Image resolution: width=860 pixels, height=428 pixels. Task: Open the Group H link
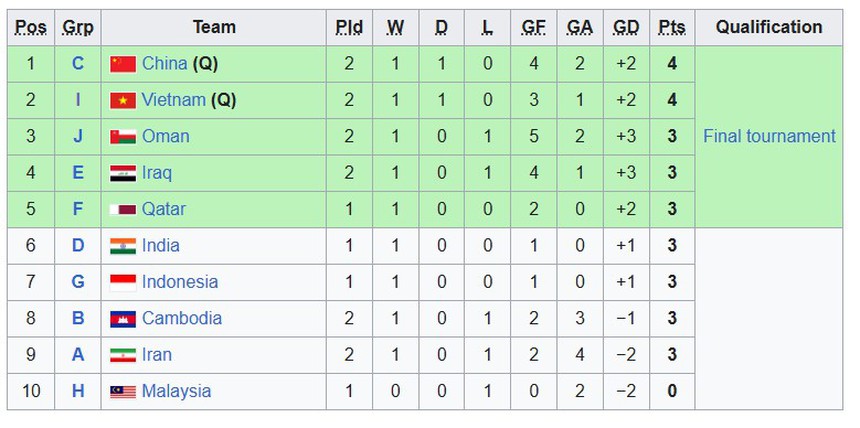[78, 391]
